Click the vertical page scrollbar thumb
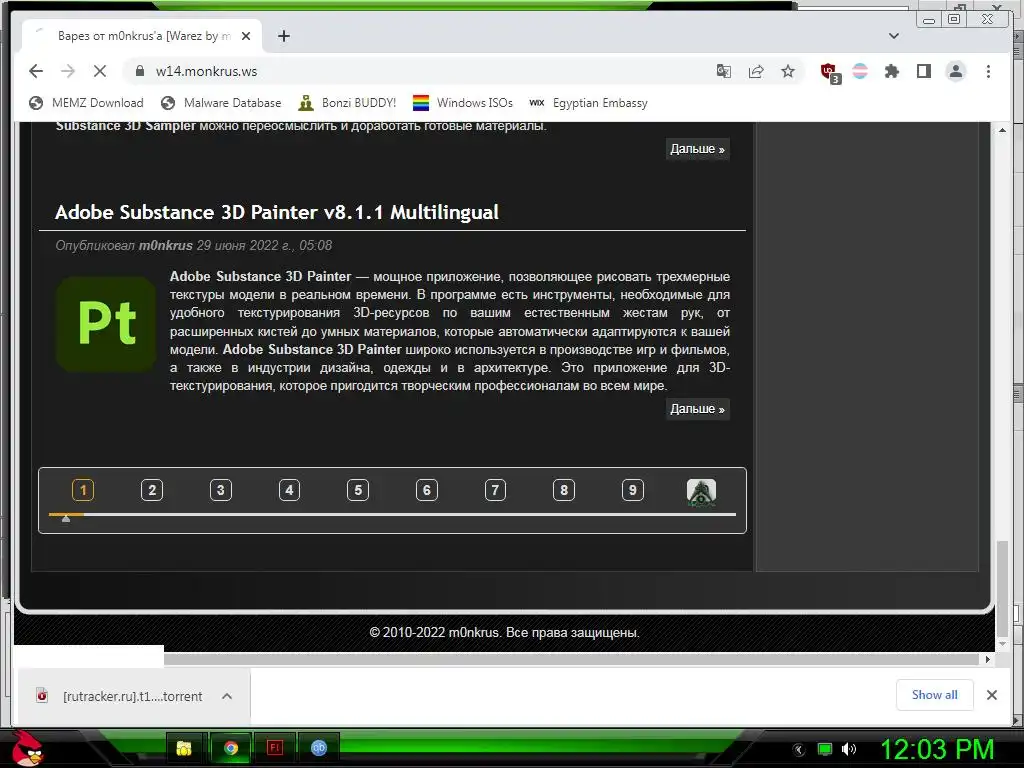1024x768 pixels. coord(1002,588)
